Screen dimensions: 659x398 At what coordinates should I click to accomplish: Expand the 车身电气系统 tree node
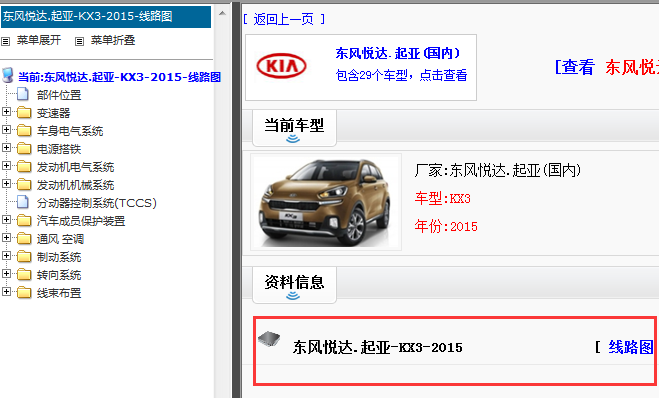pyautogui.click(x=6, y=129)
